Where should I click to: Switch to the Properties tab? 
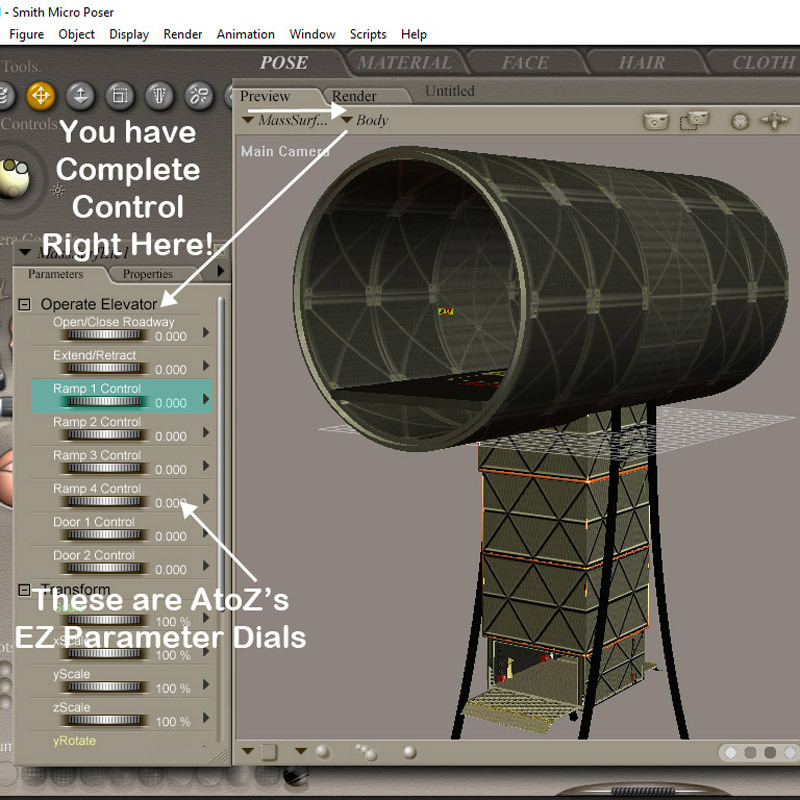coord(147,274)
